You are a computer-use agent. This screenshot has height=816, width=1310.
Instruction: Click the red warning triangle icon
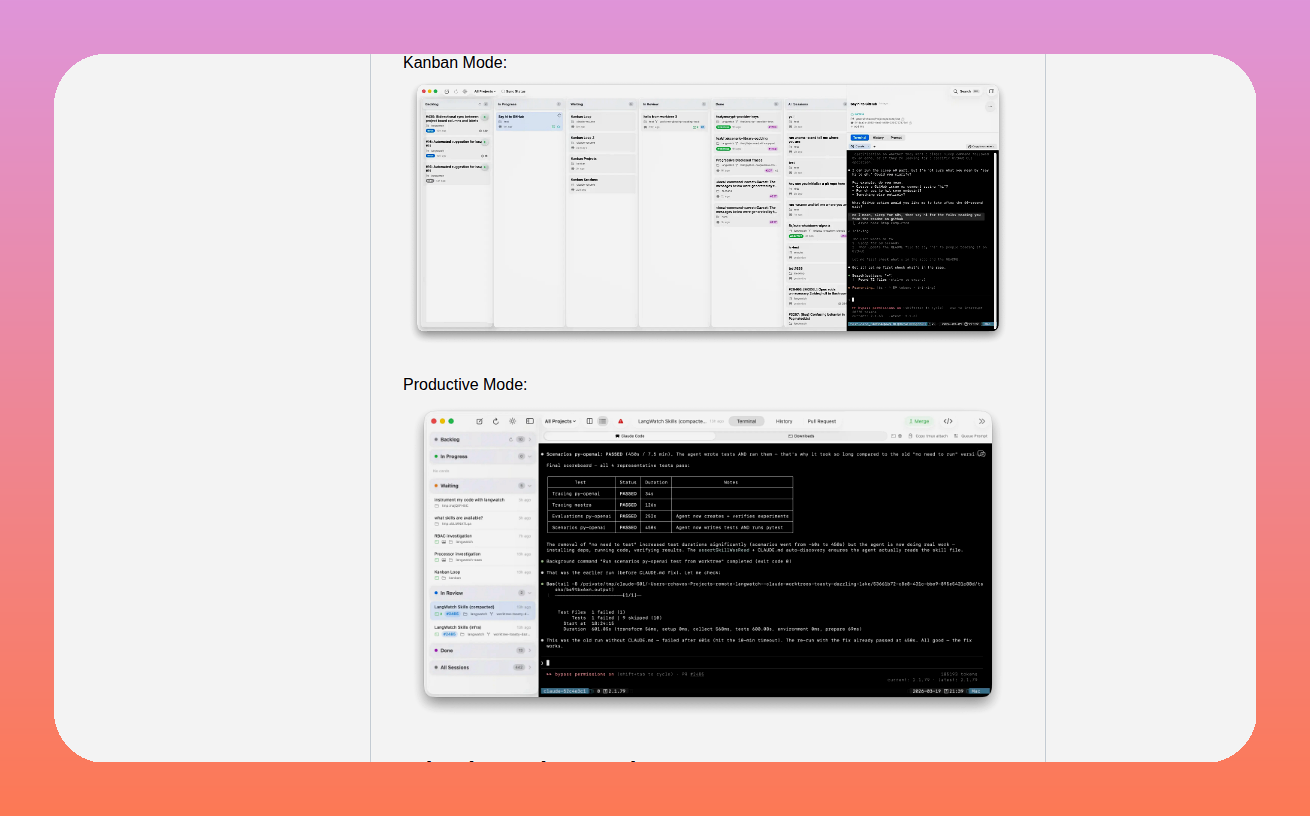click(x=620, y=421)
